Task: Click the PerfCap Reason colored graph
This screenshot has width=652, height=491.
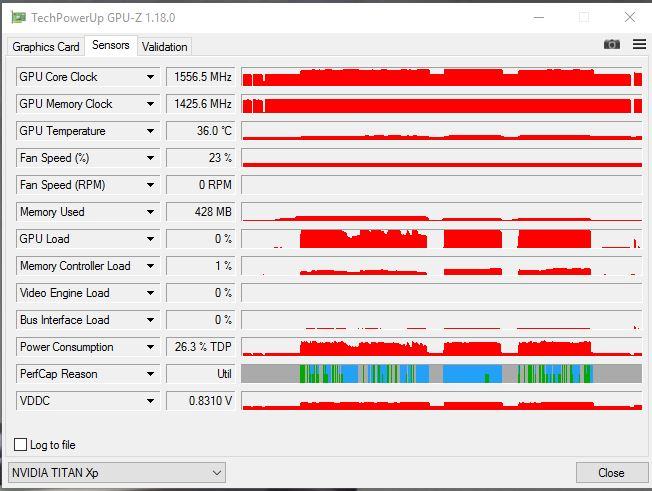Action: 442,374
